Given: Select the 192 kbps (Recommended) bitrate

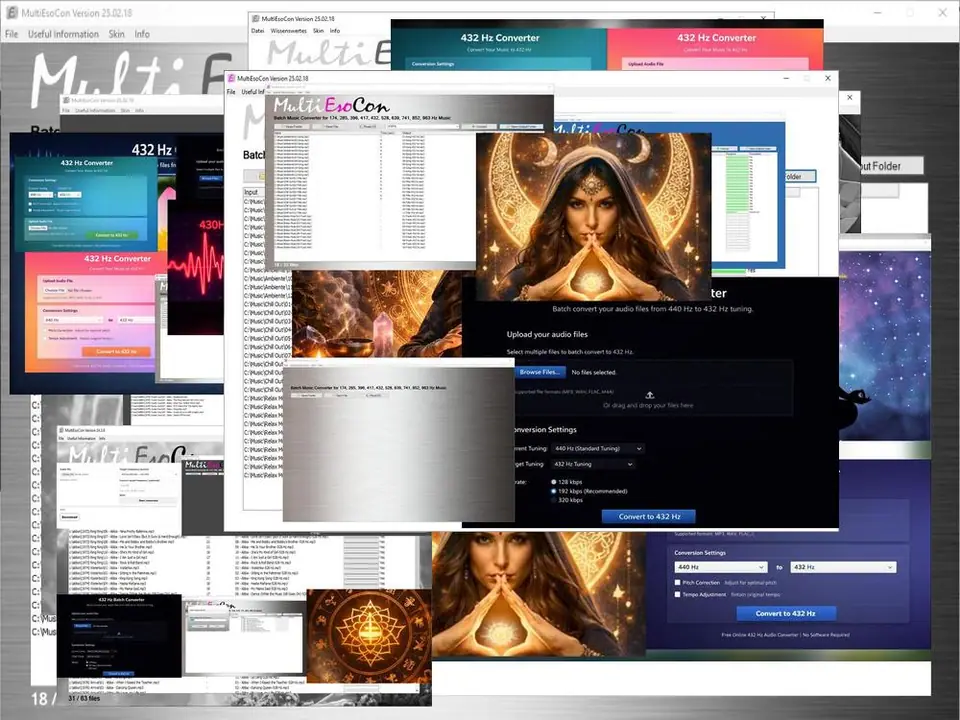Looking at the screenshot, I should click(553, 492).
